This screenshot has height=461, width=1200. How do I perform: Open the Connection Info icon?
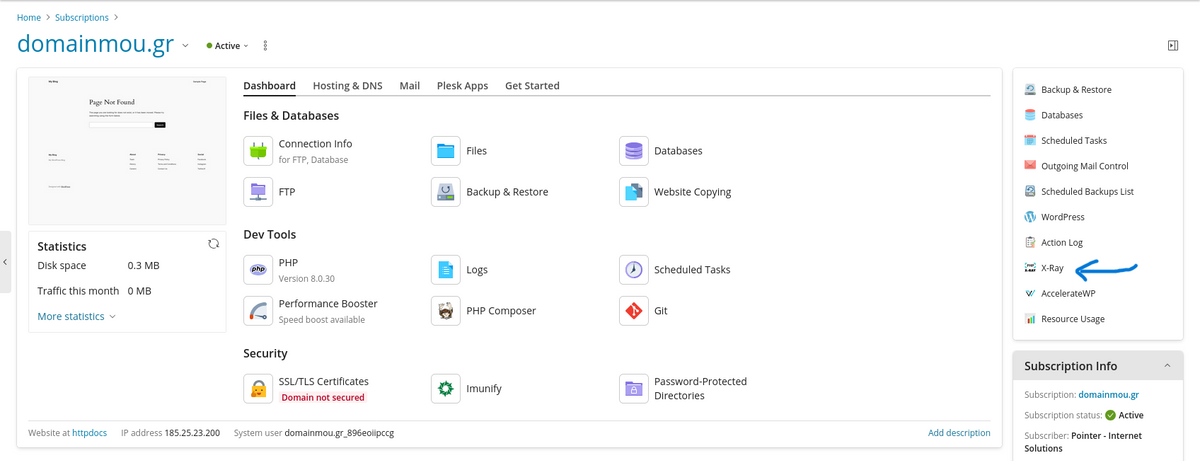pyautogui.click(x=258, y=151)
